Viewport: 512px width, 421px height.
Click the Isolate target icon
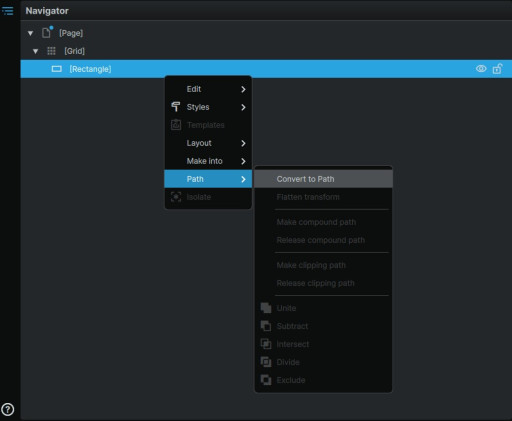click(x=176, y=197)
